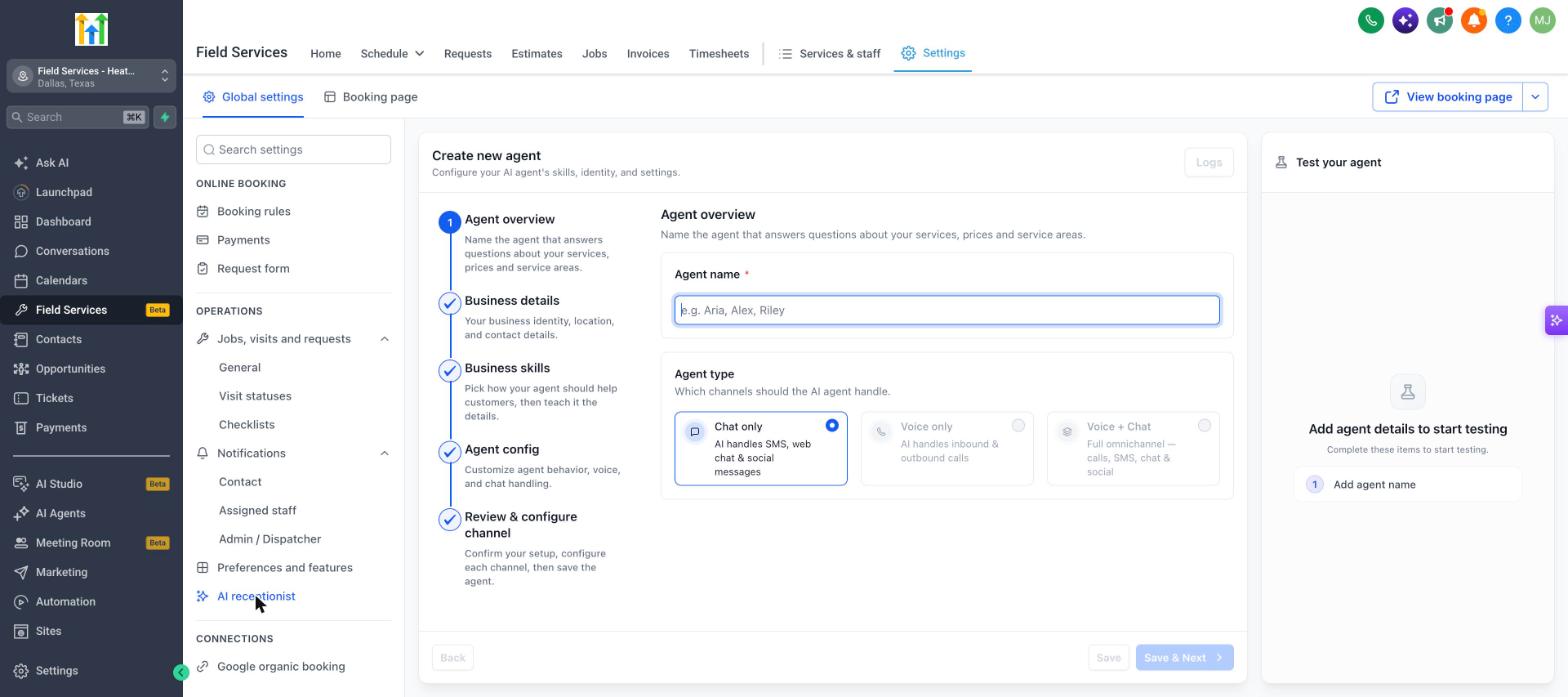Open the megaphone announcements icon

[1439, 20]
